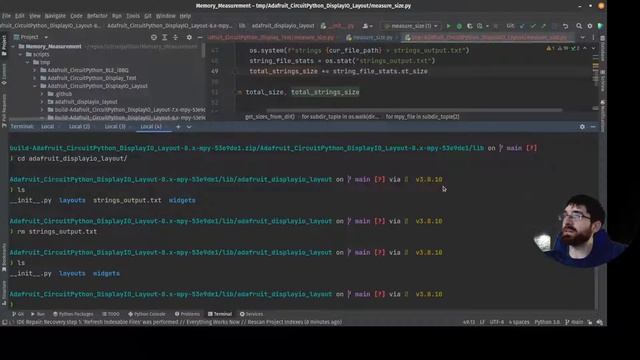
Task: Expand Adafruit_CircuitPython_BLE_IBBQ folder
Action: pos(35,70)
